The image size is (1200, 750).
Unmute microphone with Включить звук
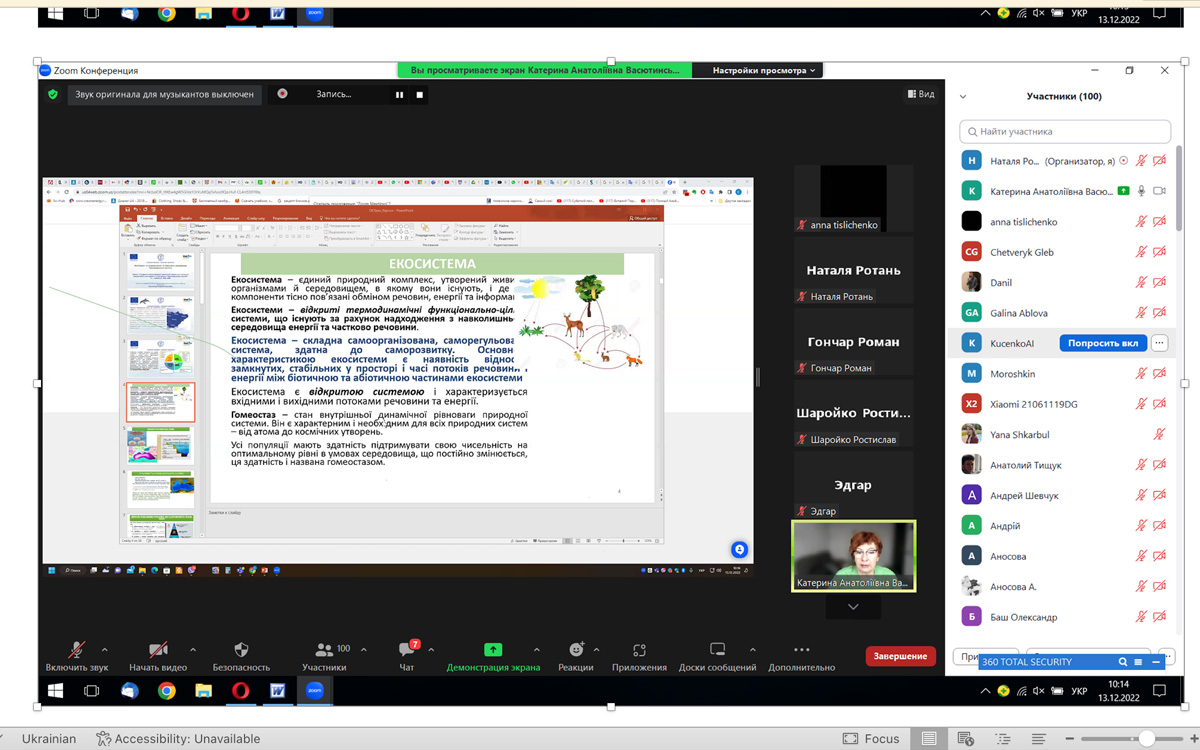tap(76, 650)
